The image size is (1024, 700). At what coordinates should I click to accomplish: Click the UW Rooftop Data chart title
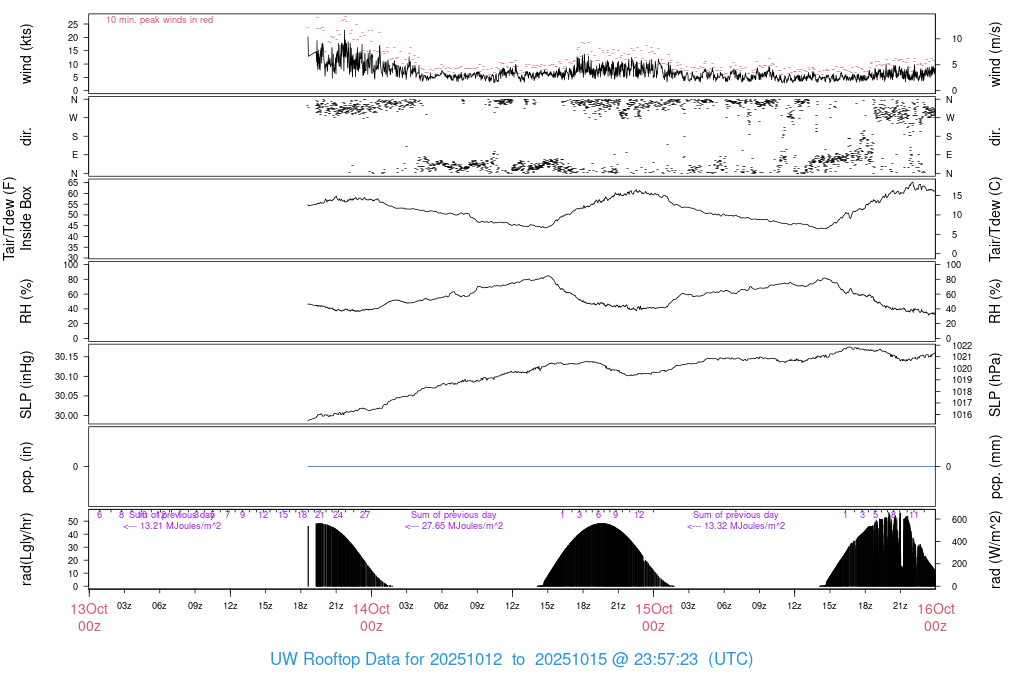point(511,660)
